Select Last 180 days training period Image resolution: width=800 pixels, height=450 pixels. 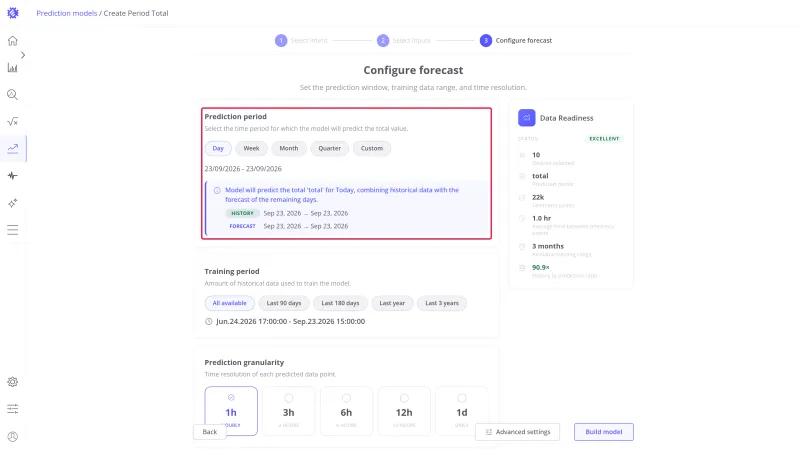pos(340,303)
